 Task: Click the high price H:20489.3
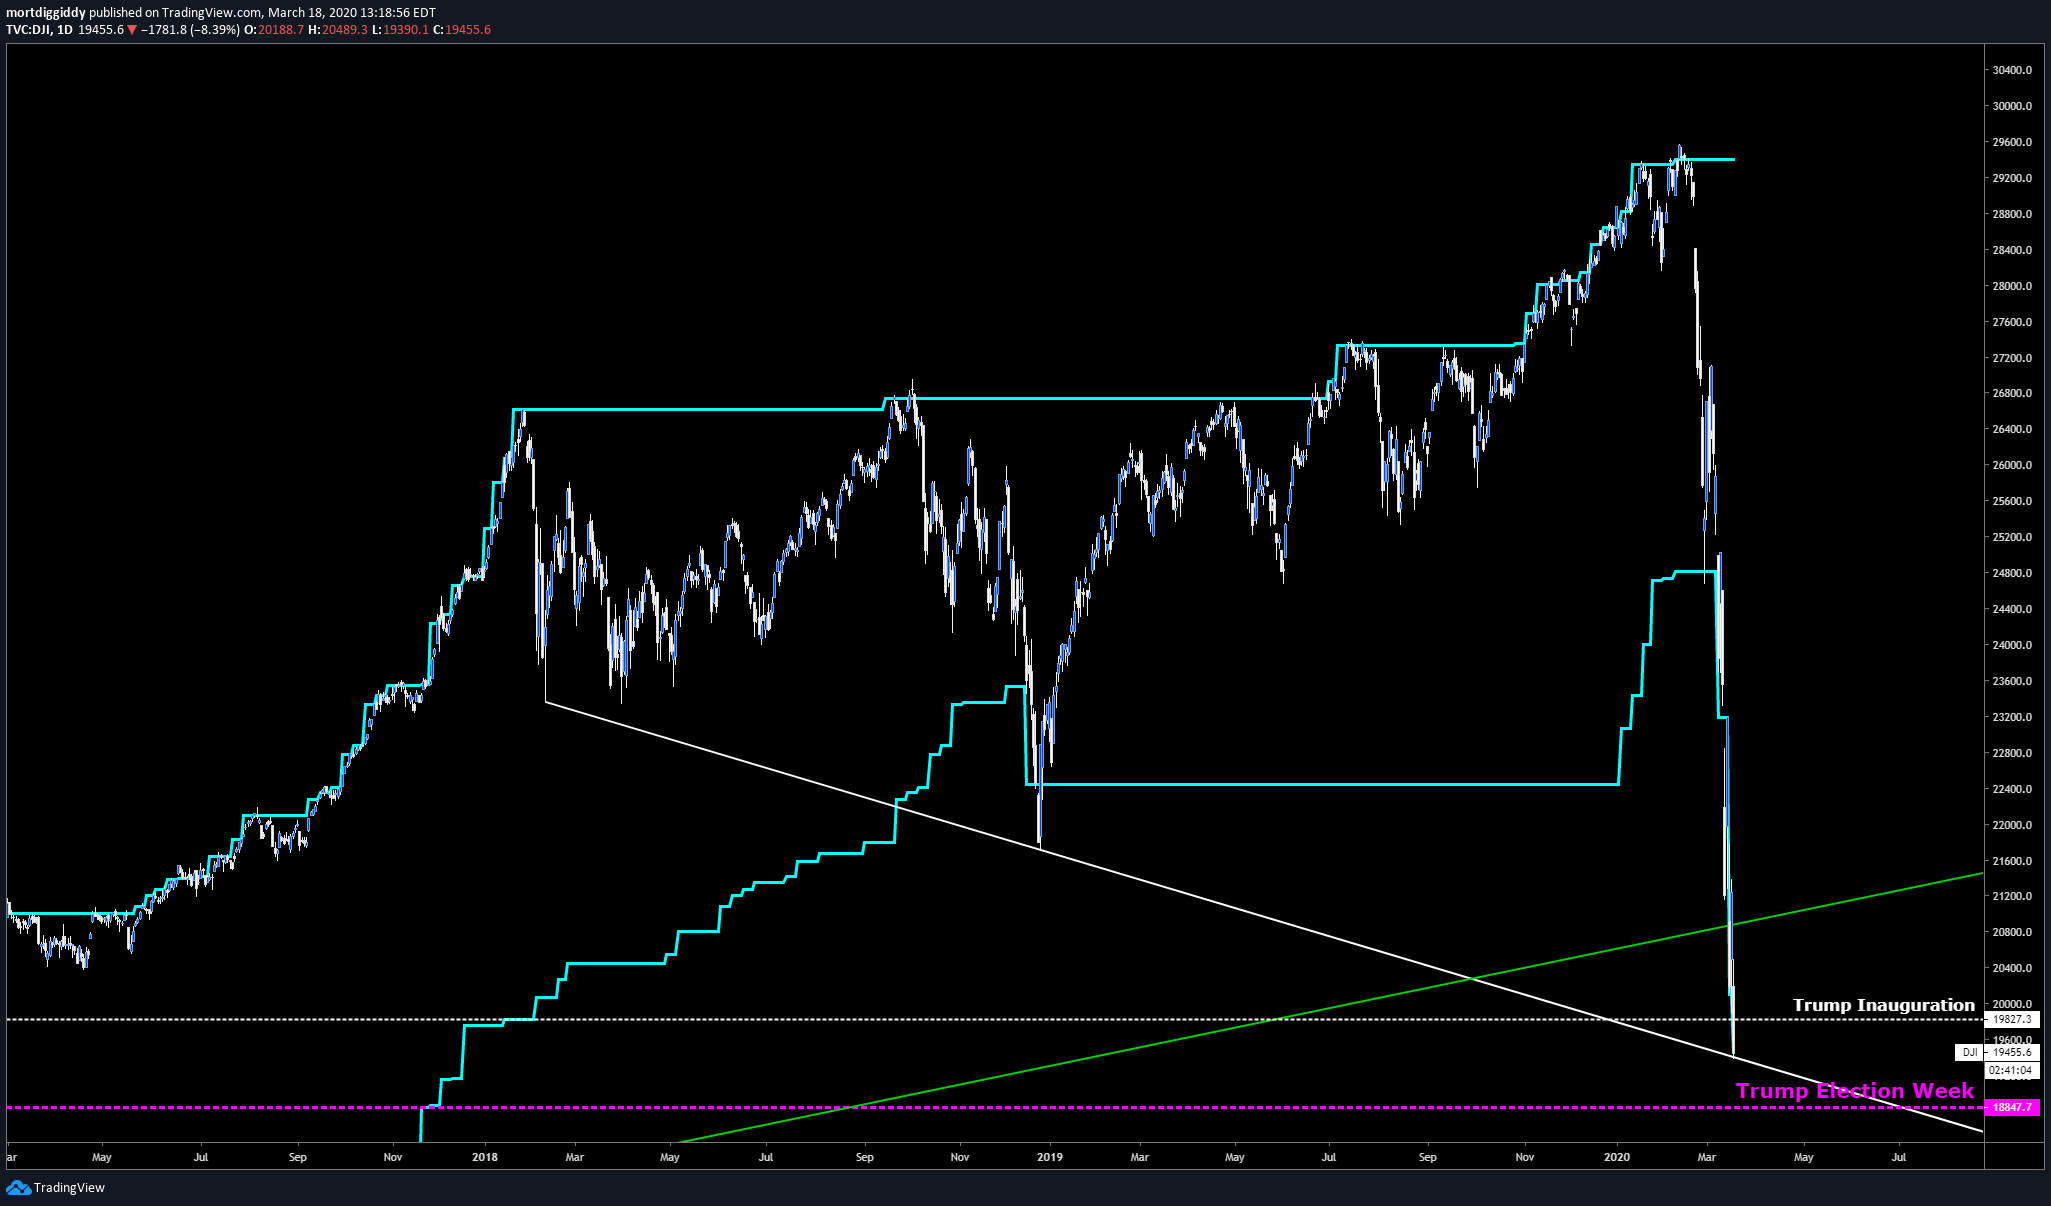(338, 30)
